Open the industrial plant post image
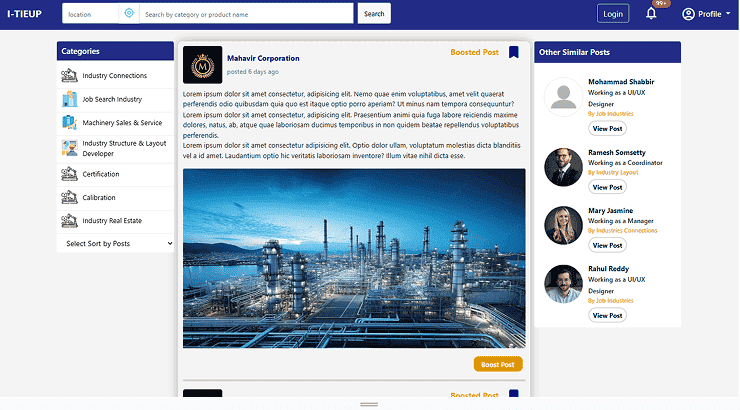The width and height of the screenshot is (740, 410). [x=354, y=258]
